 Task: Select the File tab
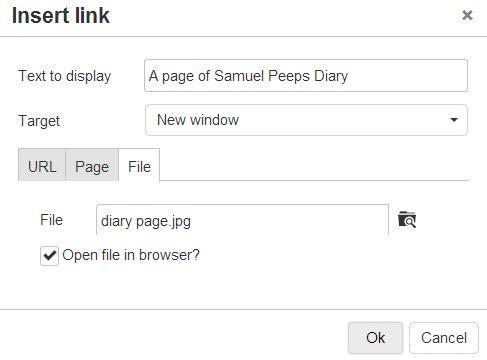tap(139, 166)
